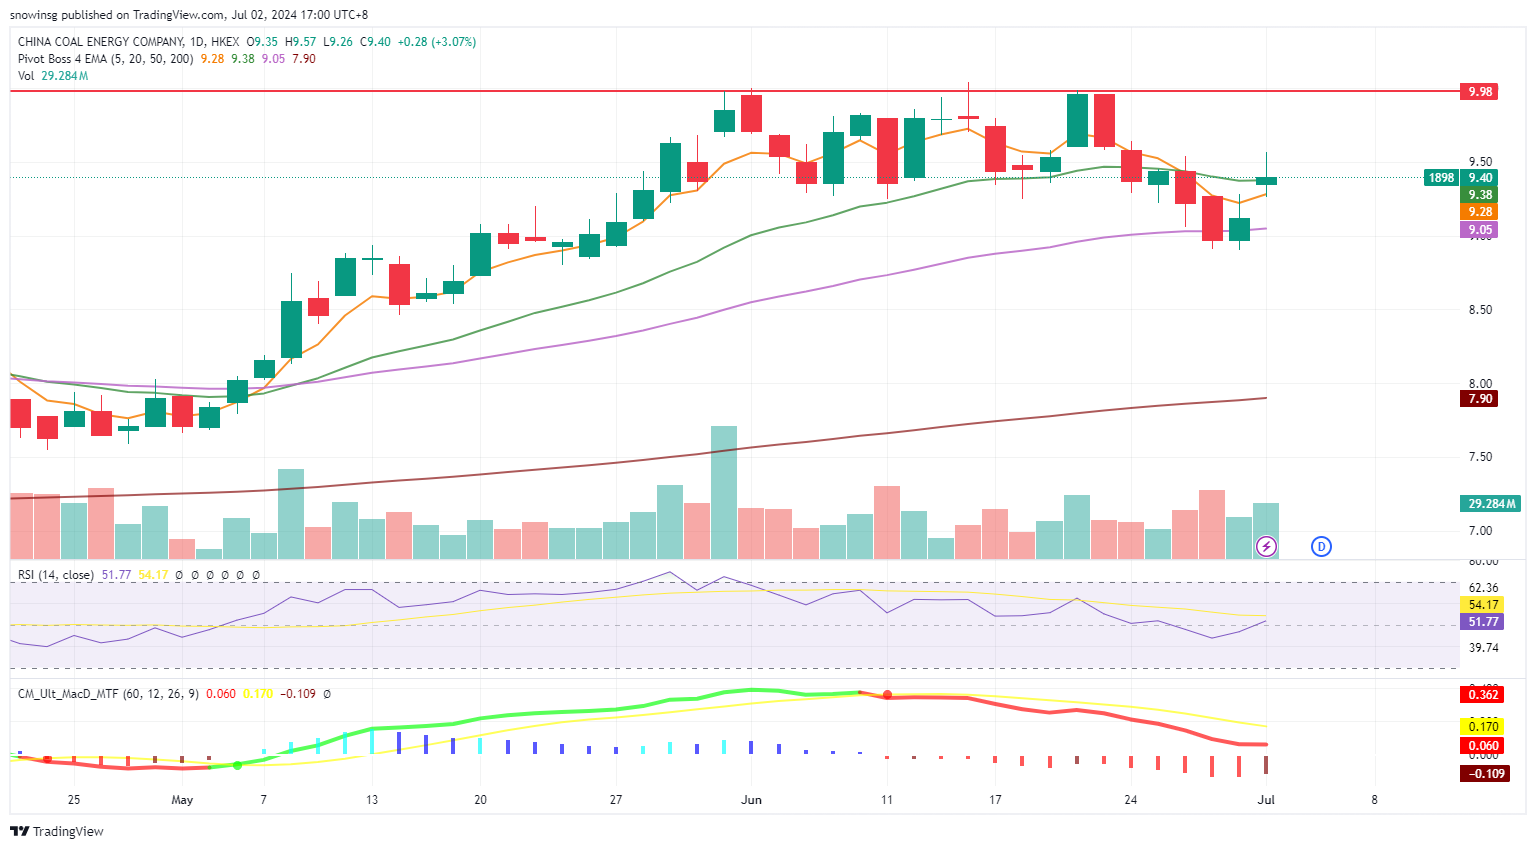Click the 'May' date on time axis
Screen dimensions: 1536x849
click(182, 800)
